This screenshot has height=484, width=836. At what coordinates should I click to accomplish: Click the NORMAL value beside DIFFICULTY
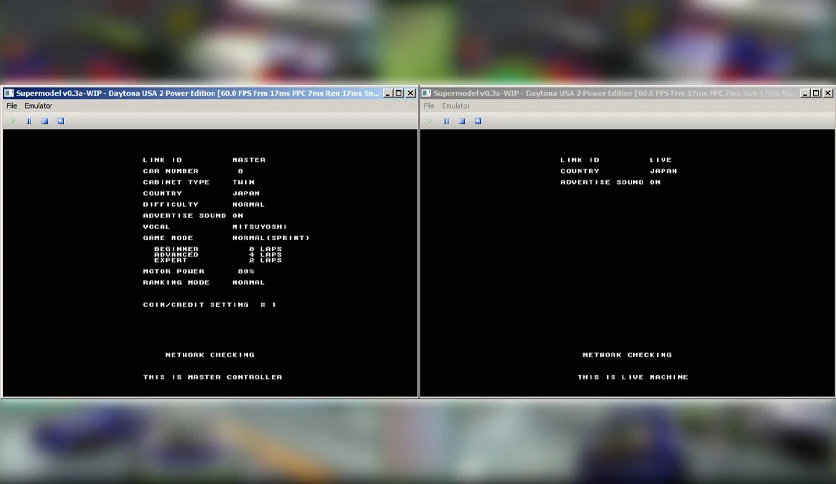tap(248, 205)
